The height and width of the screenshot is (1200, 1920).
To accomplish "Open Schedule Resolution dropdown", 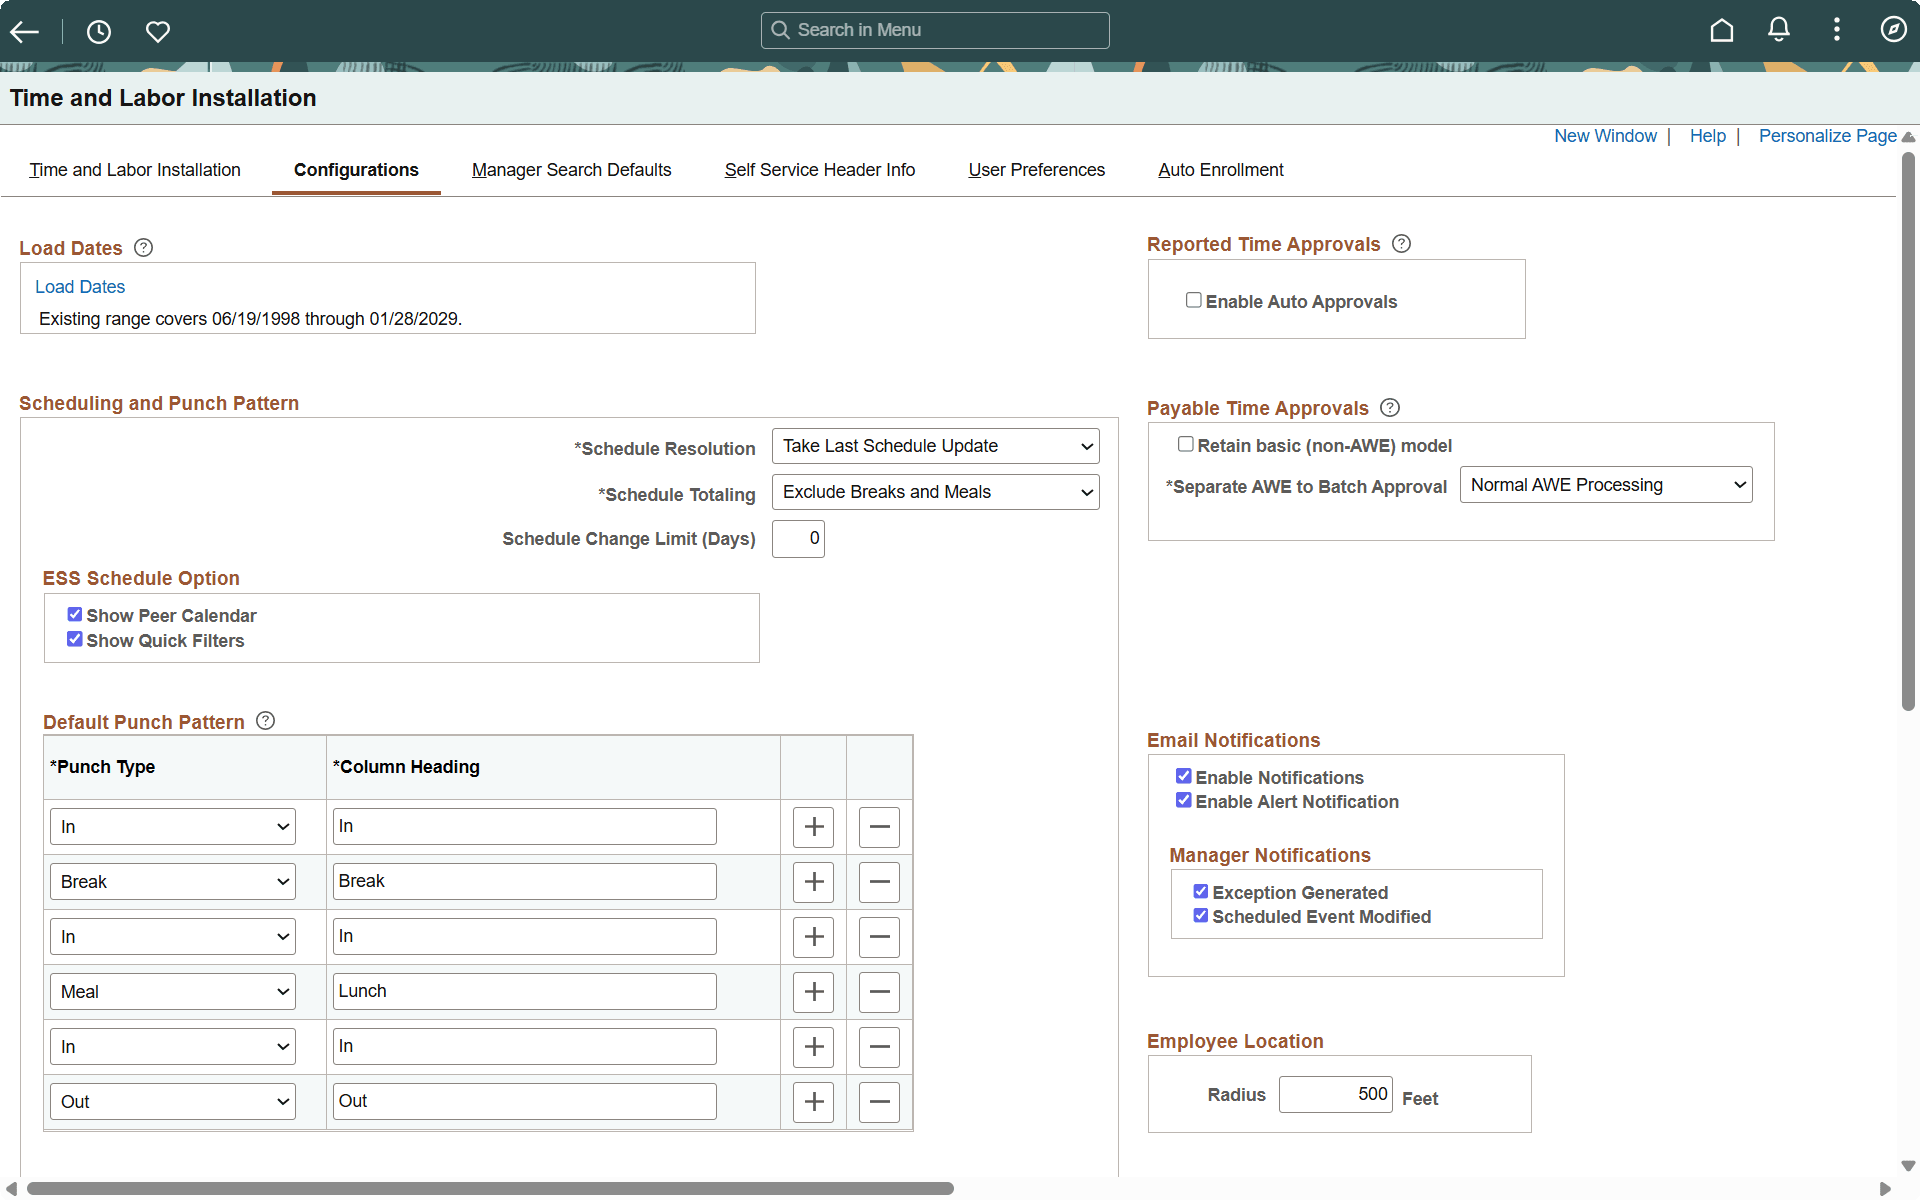I will tap(935, 446).
